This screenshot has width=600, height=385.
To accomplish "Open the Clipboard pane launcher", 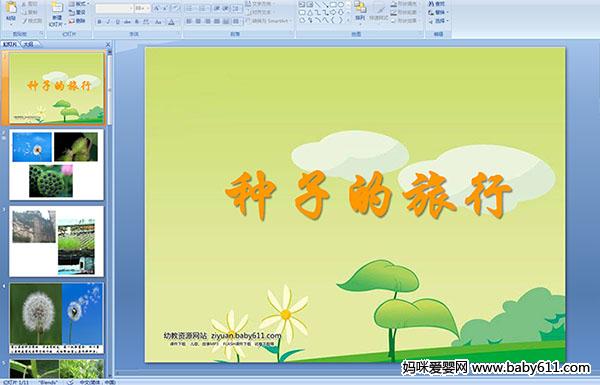I will point(41,34).
